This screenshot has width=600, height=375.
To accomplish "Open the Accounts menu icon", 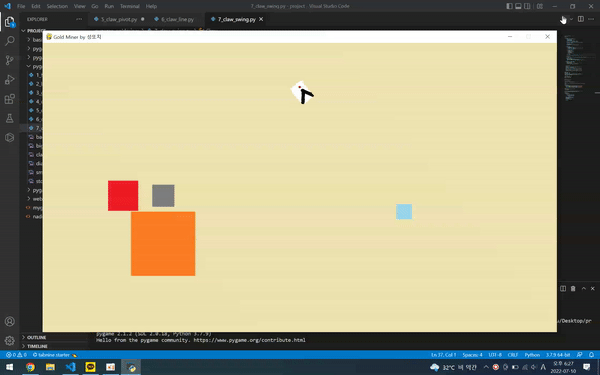I will tap(10, 321).
